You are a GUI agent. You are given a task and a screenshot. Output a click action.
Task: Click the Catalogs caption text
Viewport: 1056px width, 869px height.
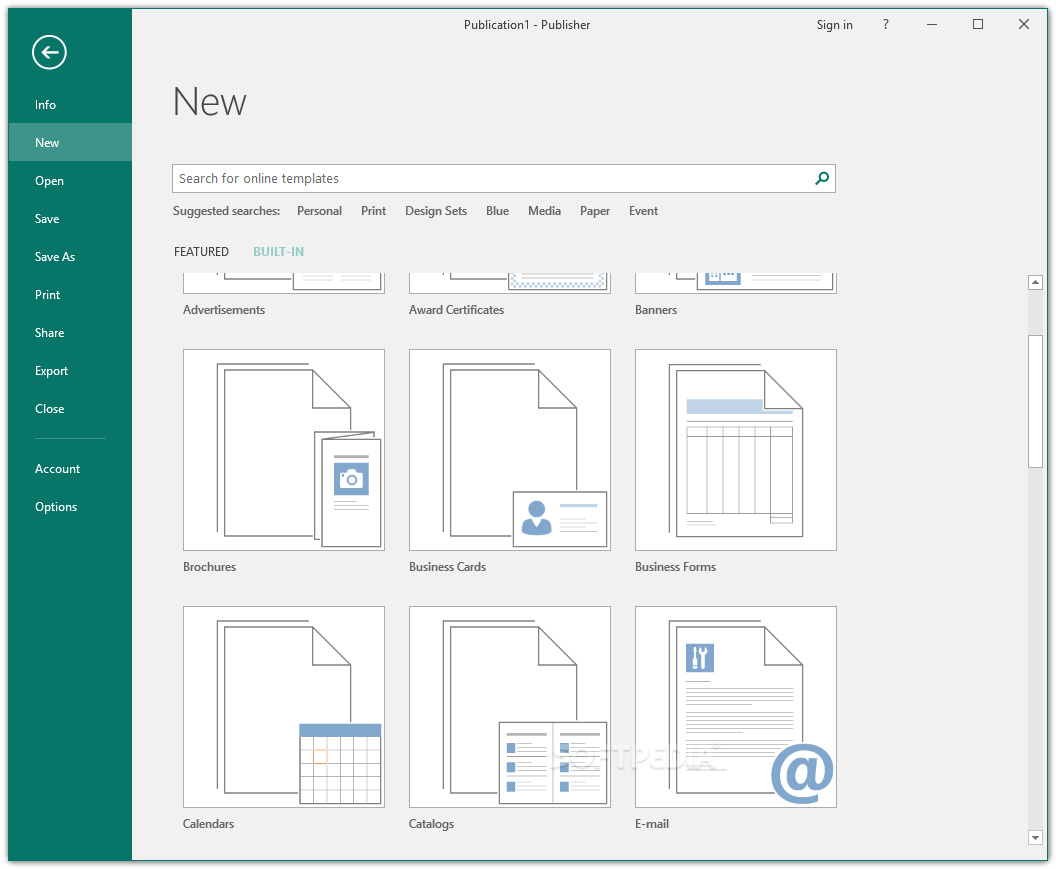point(431,824)
